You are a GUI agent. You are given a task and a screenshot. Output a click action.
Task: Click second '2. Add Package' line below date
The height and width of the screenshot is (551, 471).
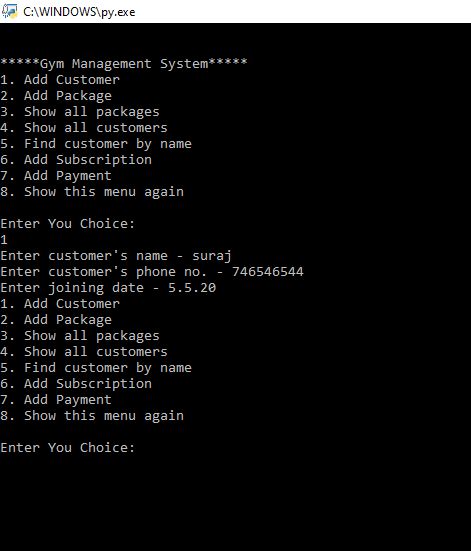click(x=56, y=320)
